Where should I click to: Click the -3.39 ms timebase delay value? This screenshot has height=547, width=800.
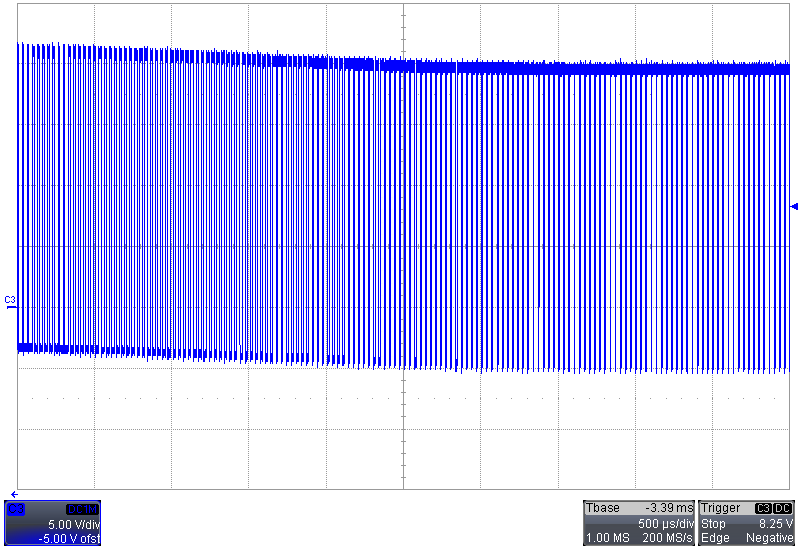point(669,508)
